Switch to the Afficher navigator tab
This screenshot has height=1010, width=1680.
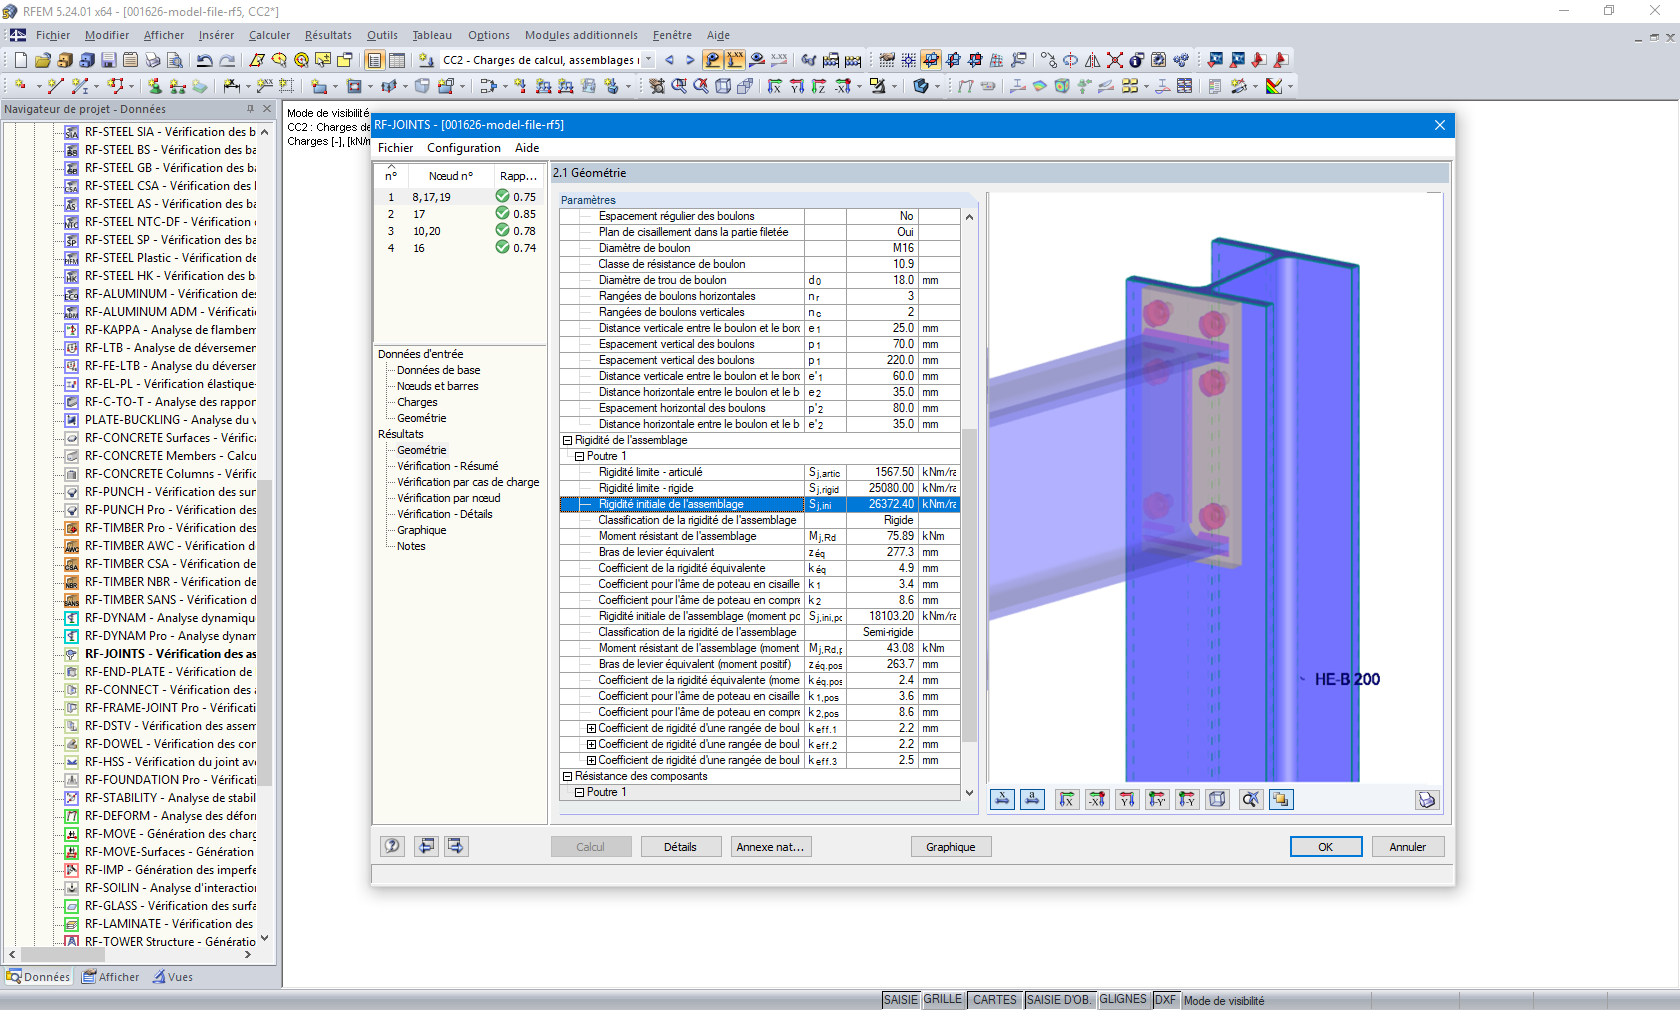111,977
